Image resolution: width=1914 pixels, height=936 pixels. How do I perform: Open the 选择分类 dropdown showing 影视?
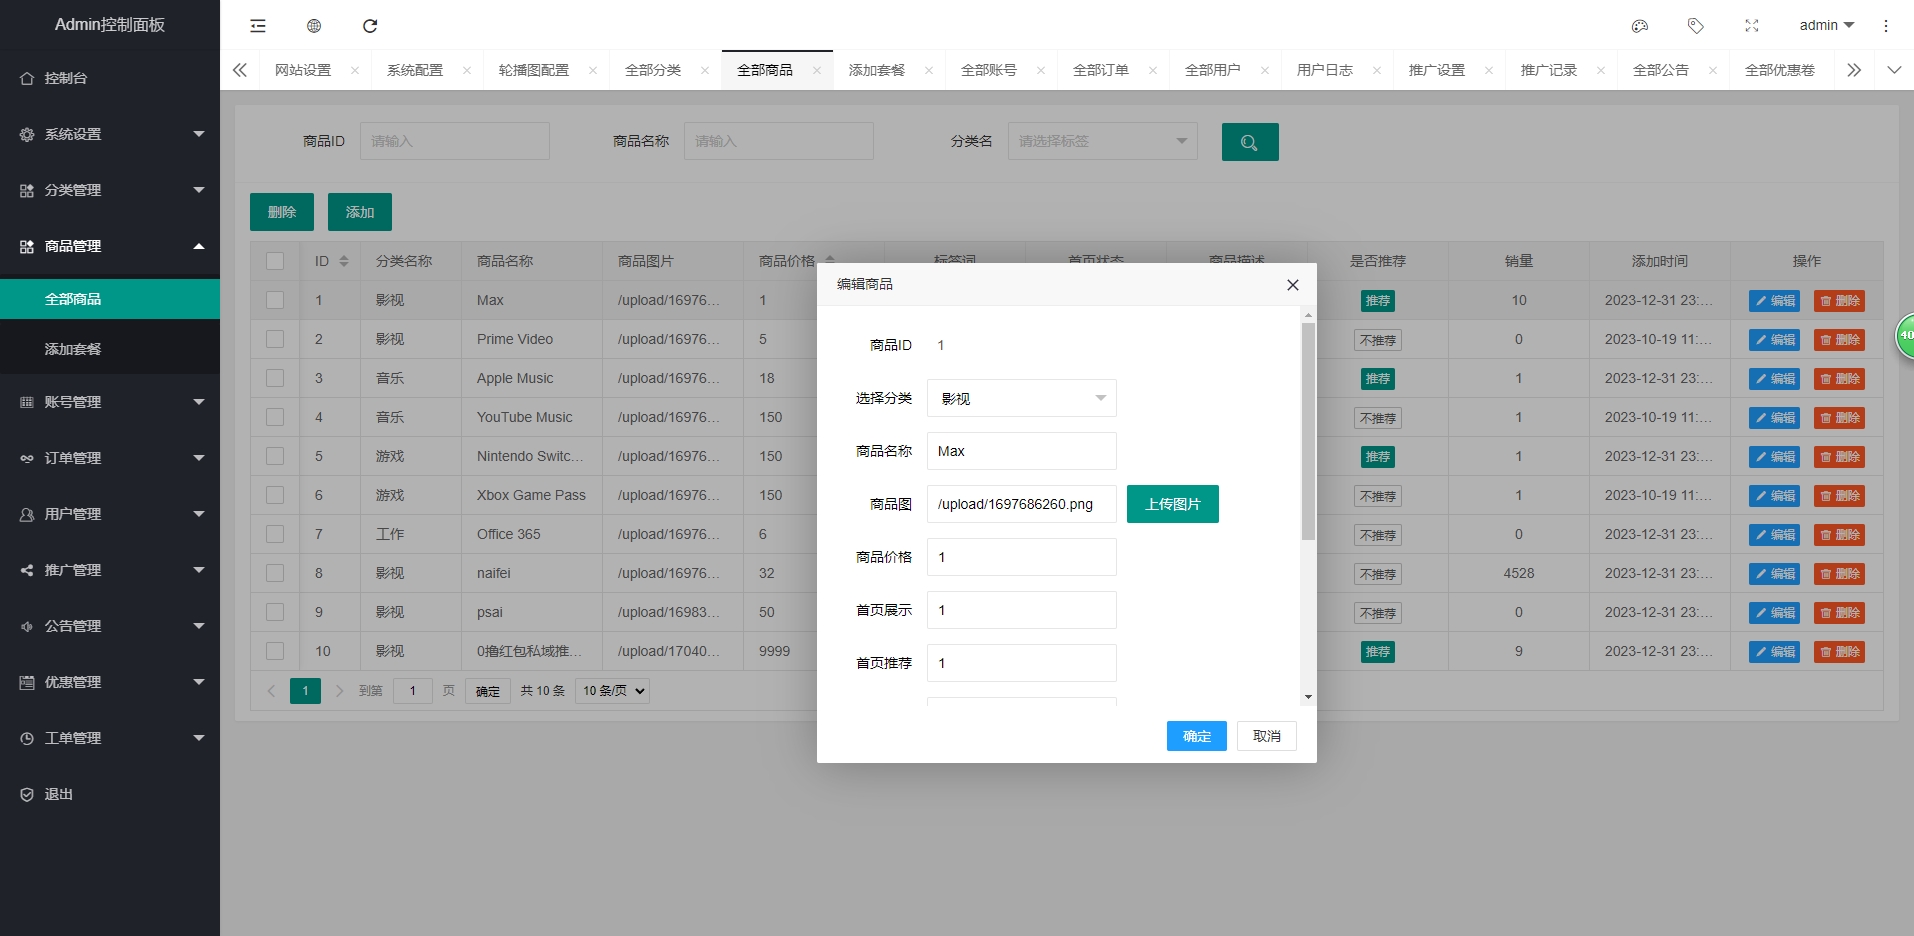[1020, 397]
